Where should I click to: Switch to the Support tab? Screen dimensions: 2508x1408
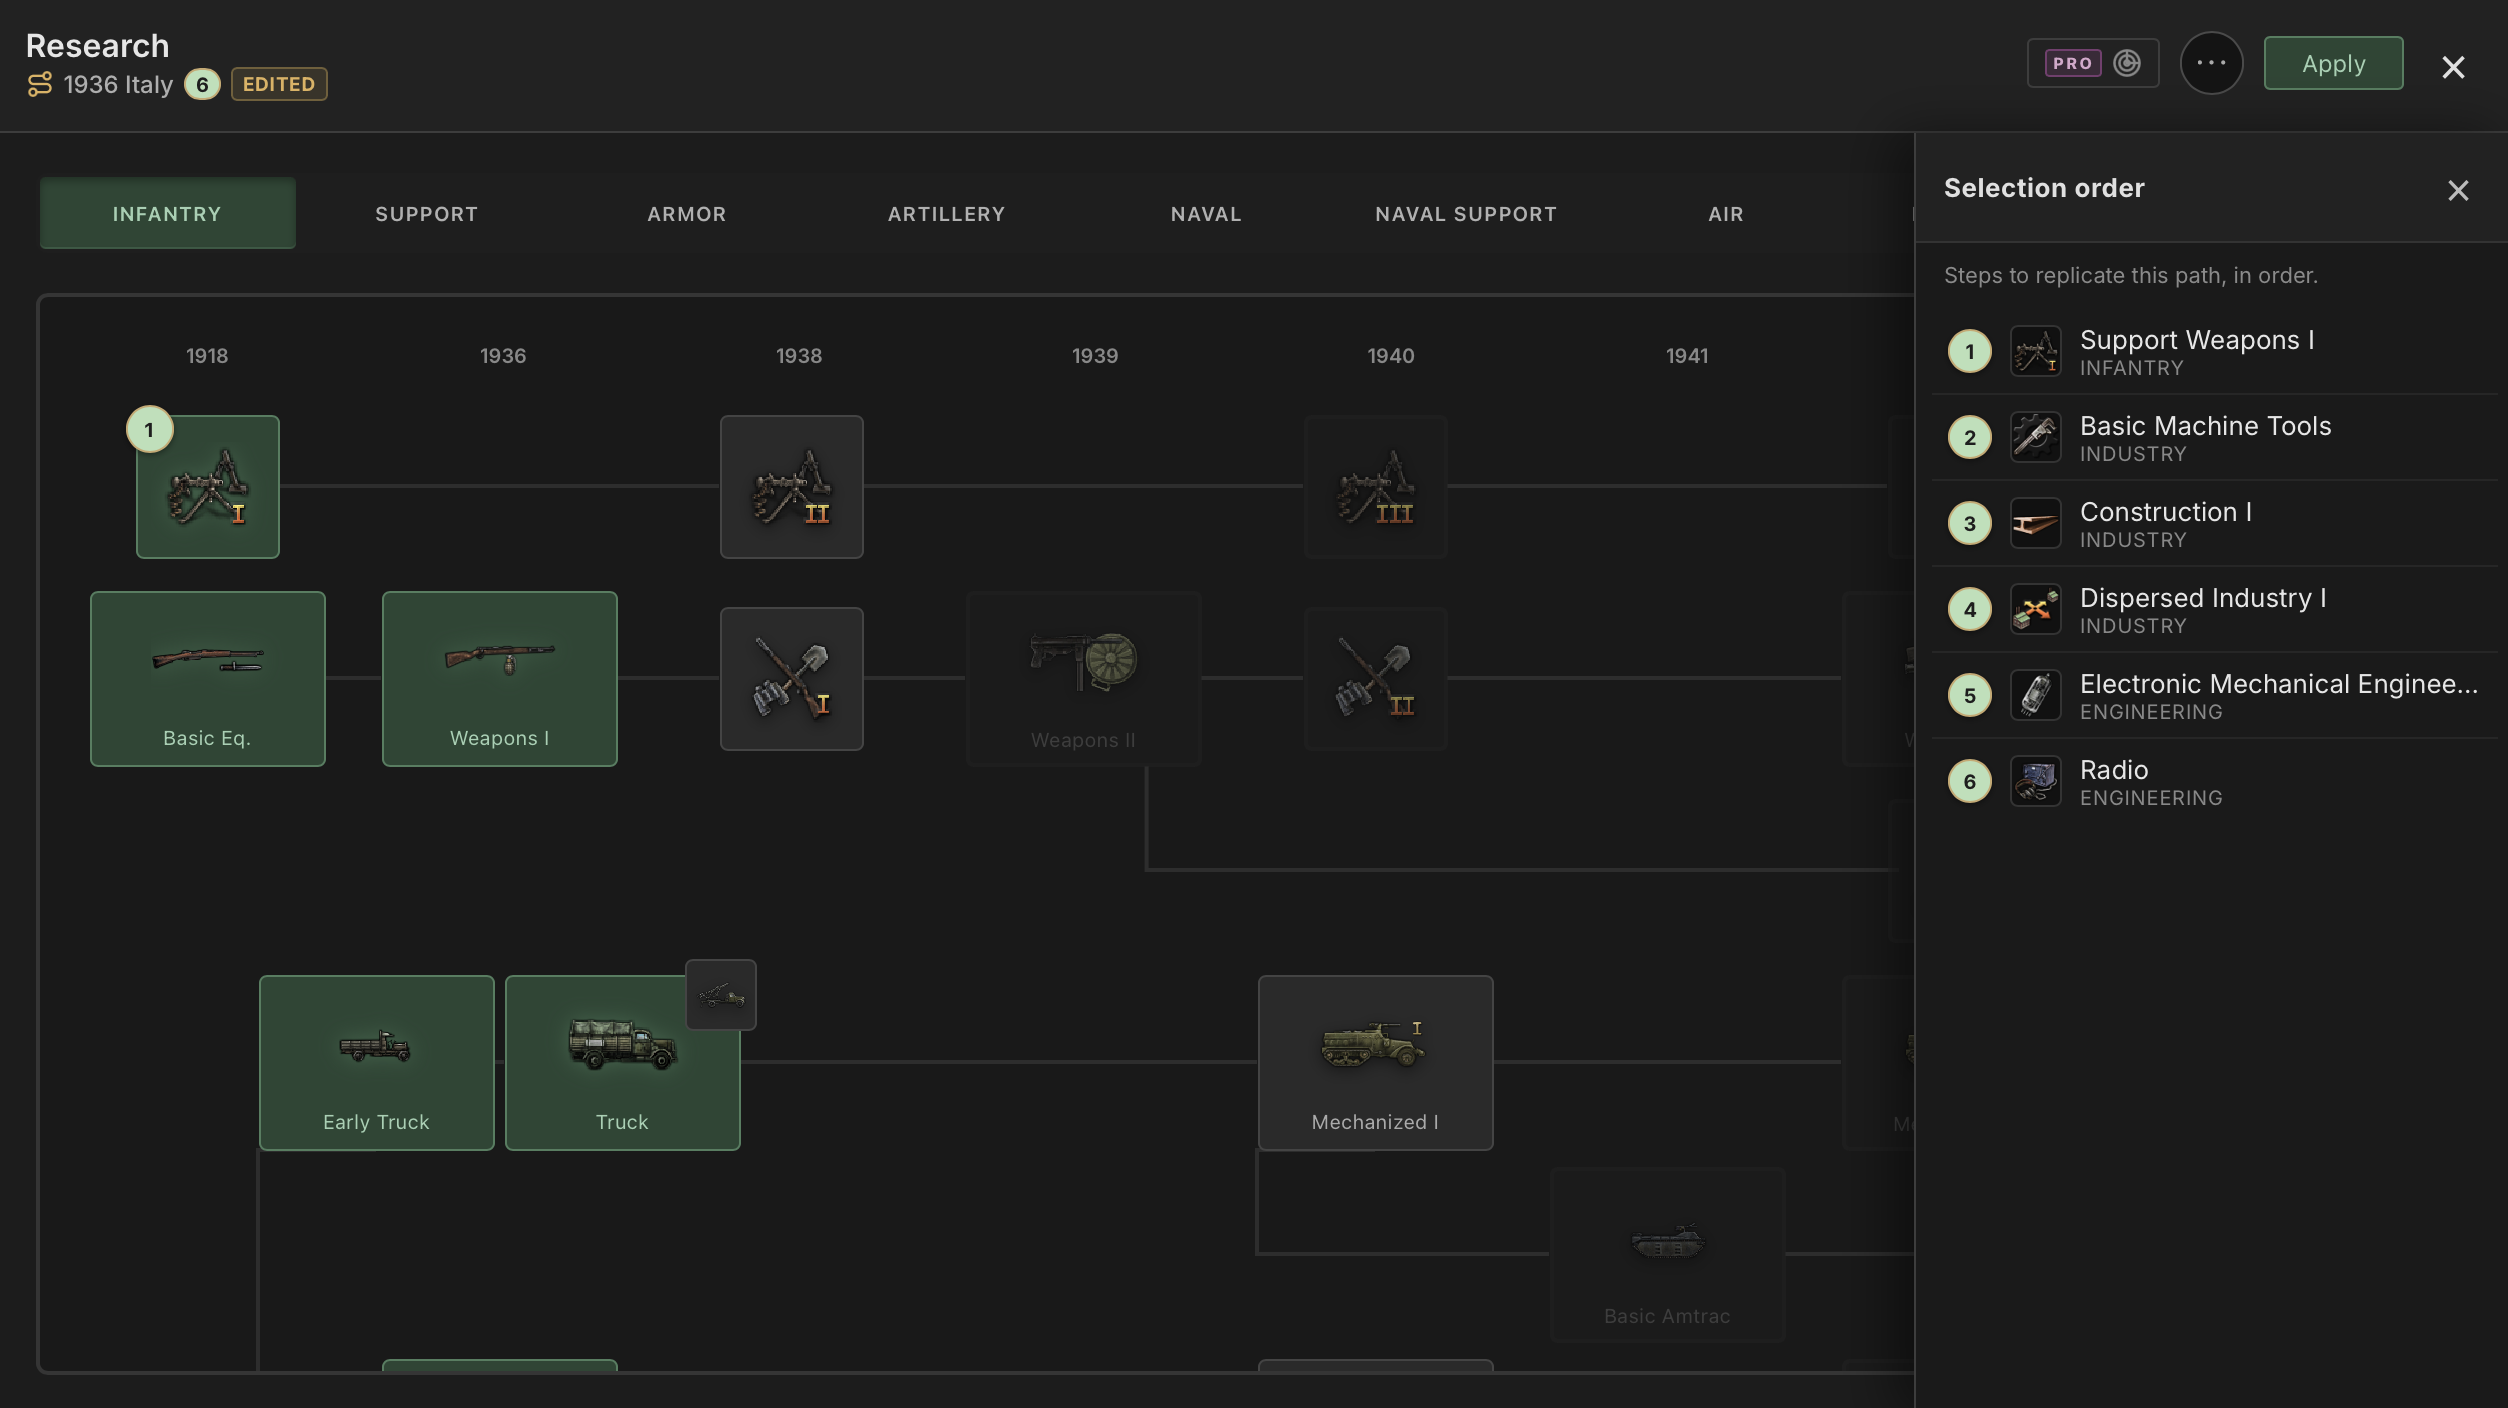pos(427,214)
